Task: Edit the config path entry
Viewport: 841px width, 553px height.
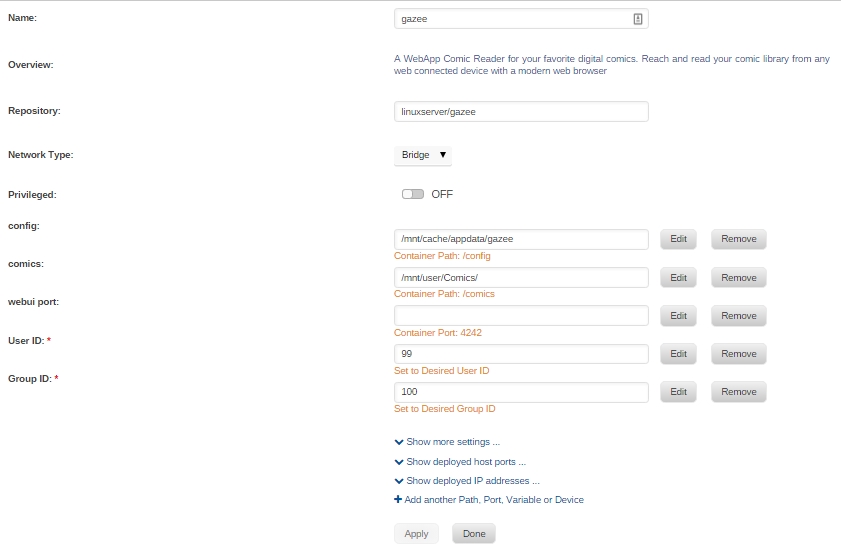Action: [678, 239]
